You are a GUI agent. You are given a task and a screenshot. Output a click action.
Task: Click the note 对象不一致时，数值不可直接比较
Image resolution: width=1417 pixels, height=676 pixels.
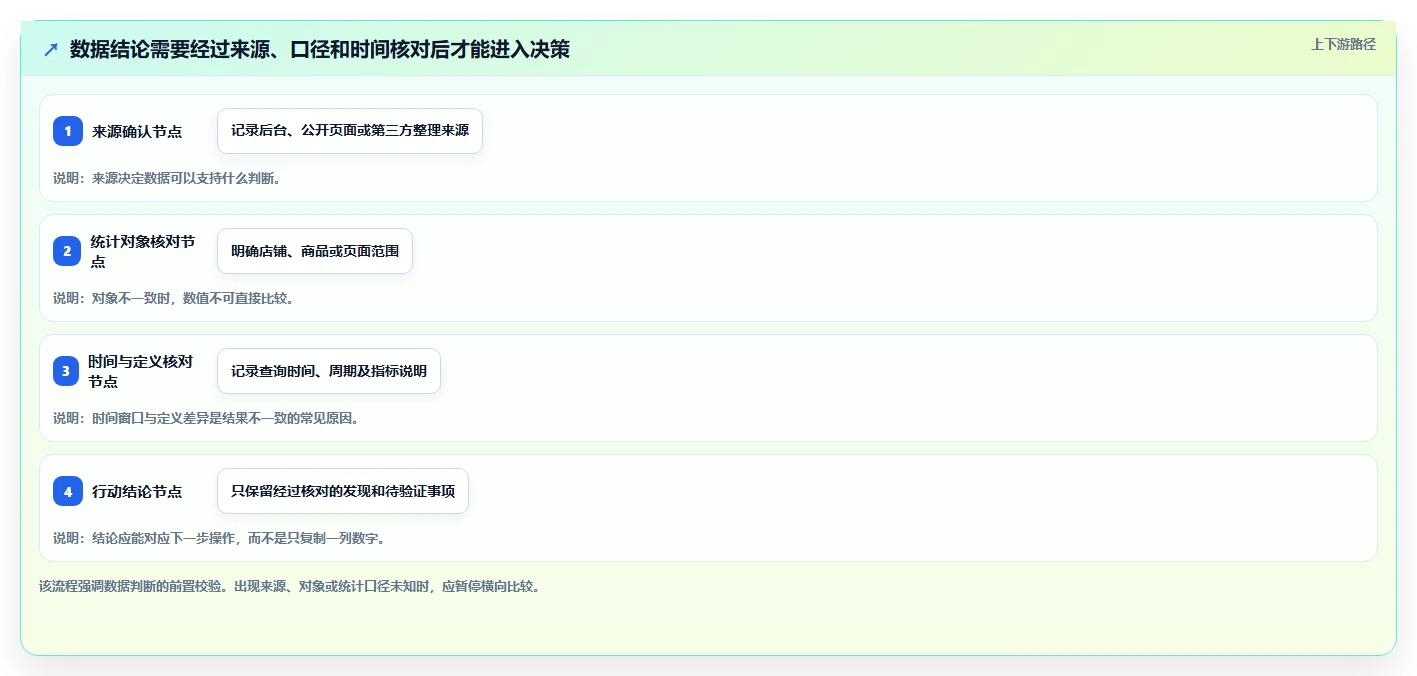[x=174, y=298]
